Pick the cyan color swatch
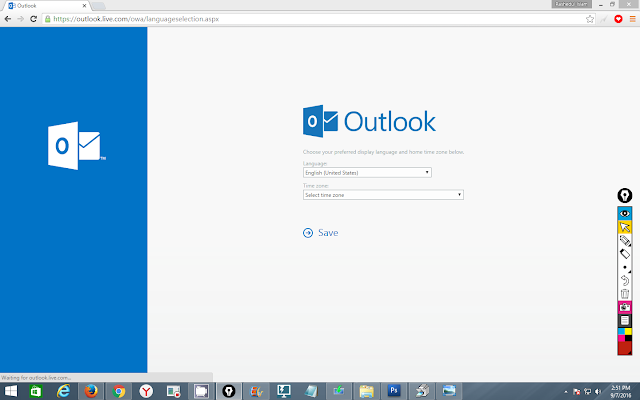Image resolution: width=640 pixels, height=400 pixels. pyautogui.click(x=621, y=331)
